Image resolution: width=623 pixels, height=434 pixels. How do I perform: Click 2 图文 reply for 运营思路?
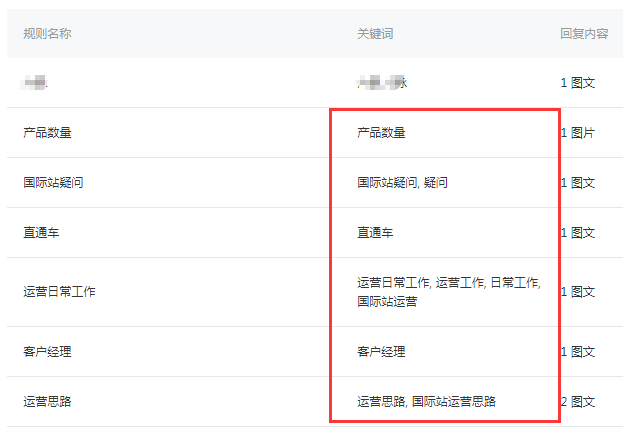[578, 401]
